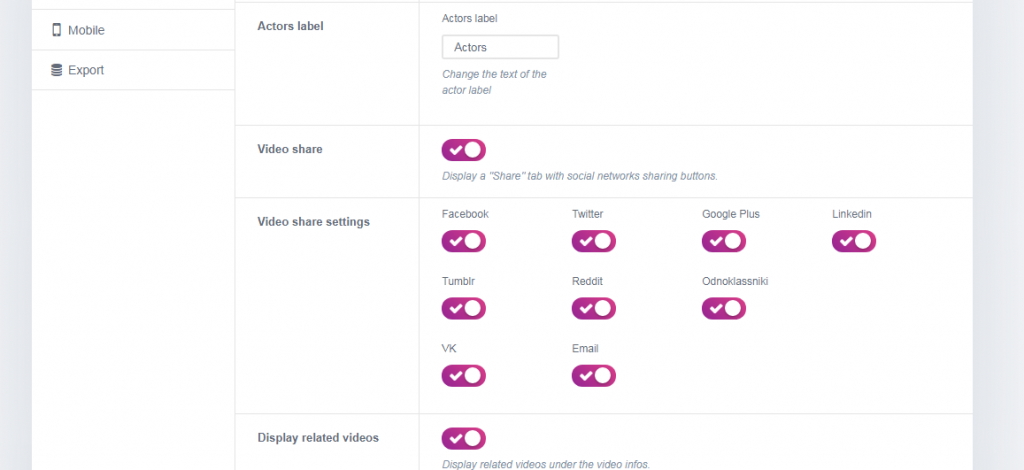Disable Facebook sharing toggle

point(463,241)
